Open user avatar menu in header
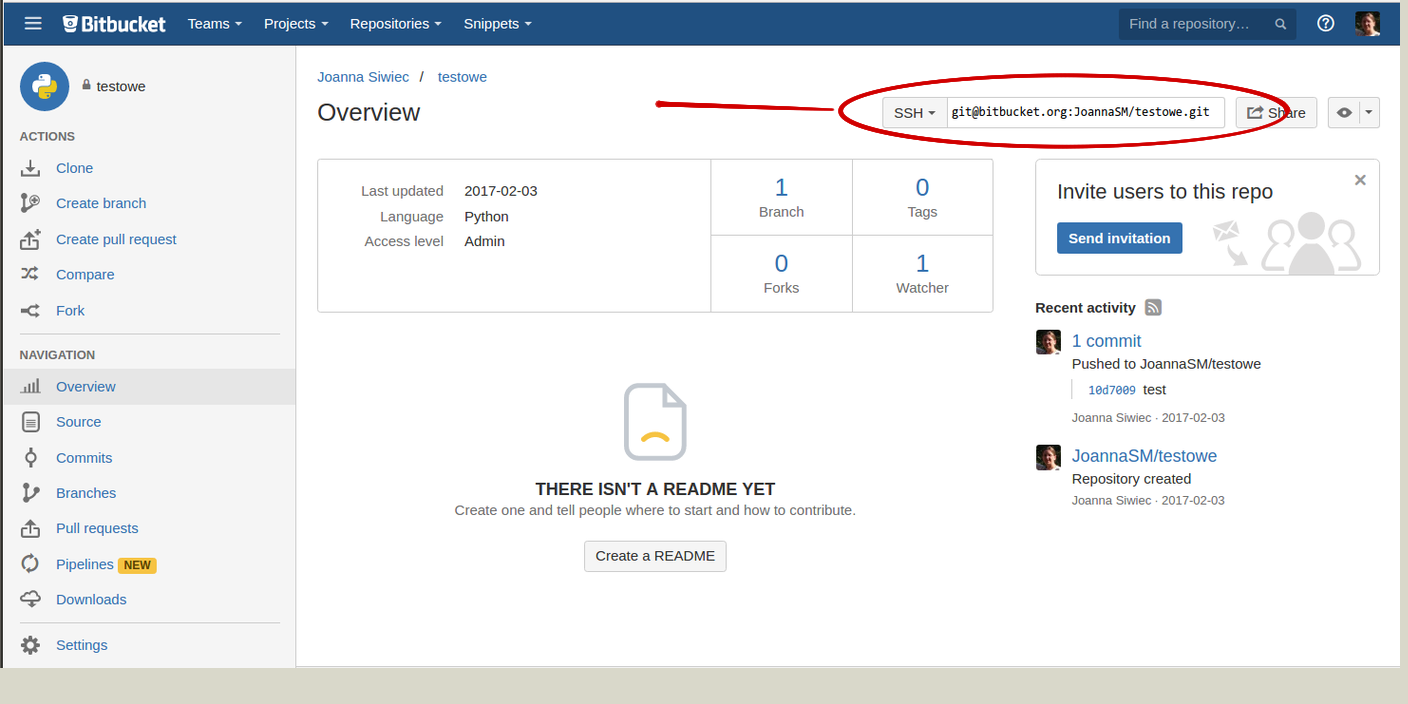Screen dimensions: 1408x704 [1367, 23]
